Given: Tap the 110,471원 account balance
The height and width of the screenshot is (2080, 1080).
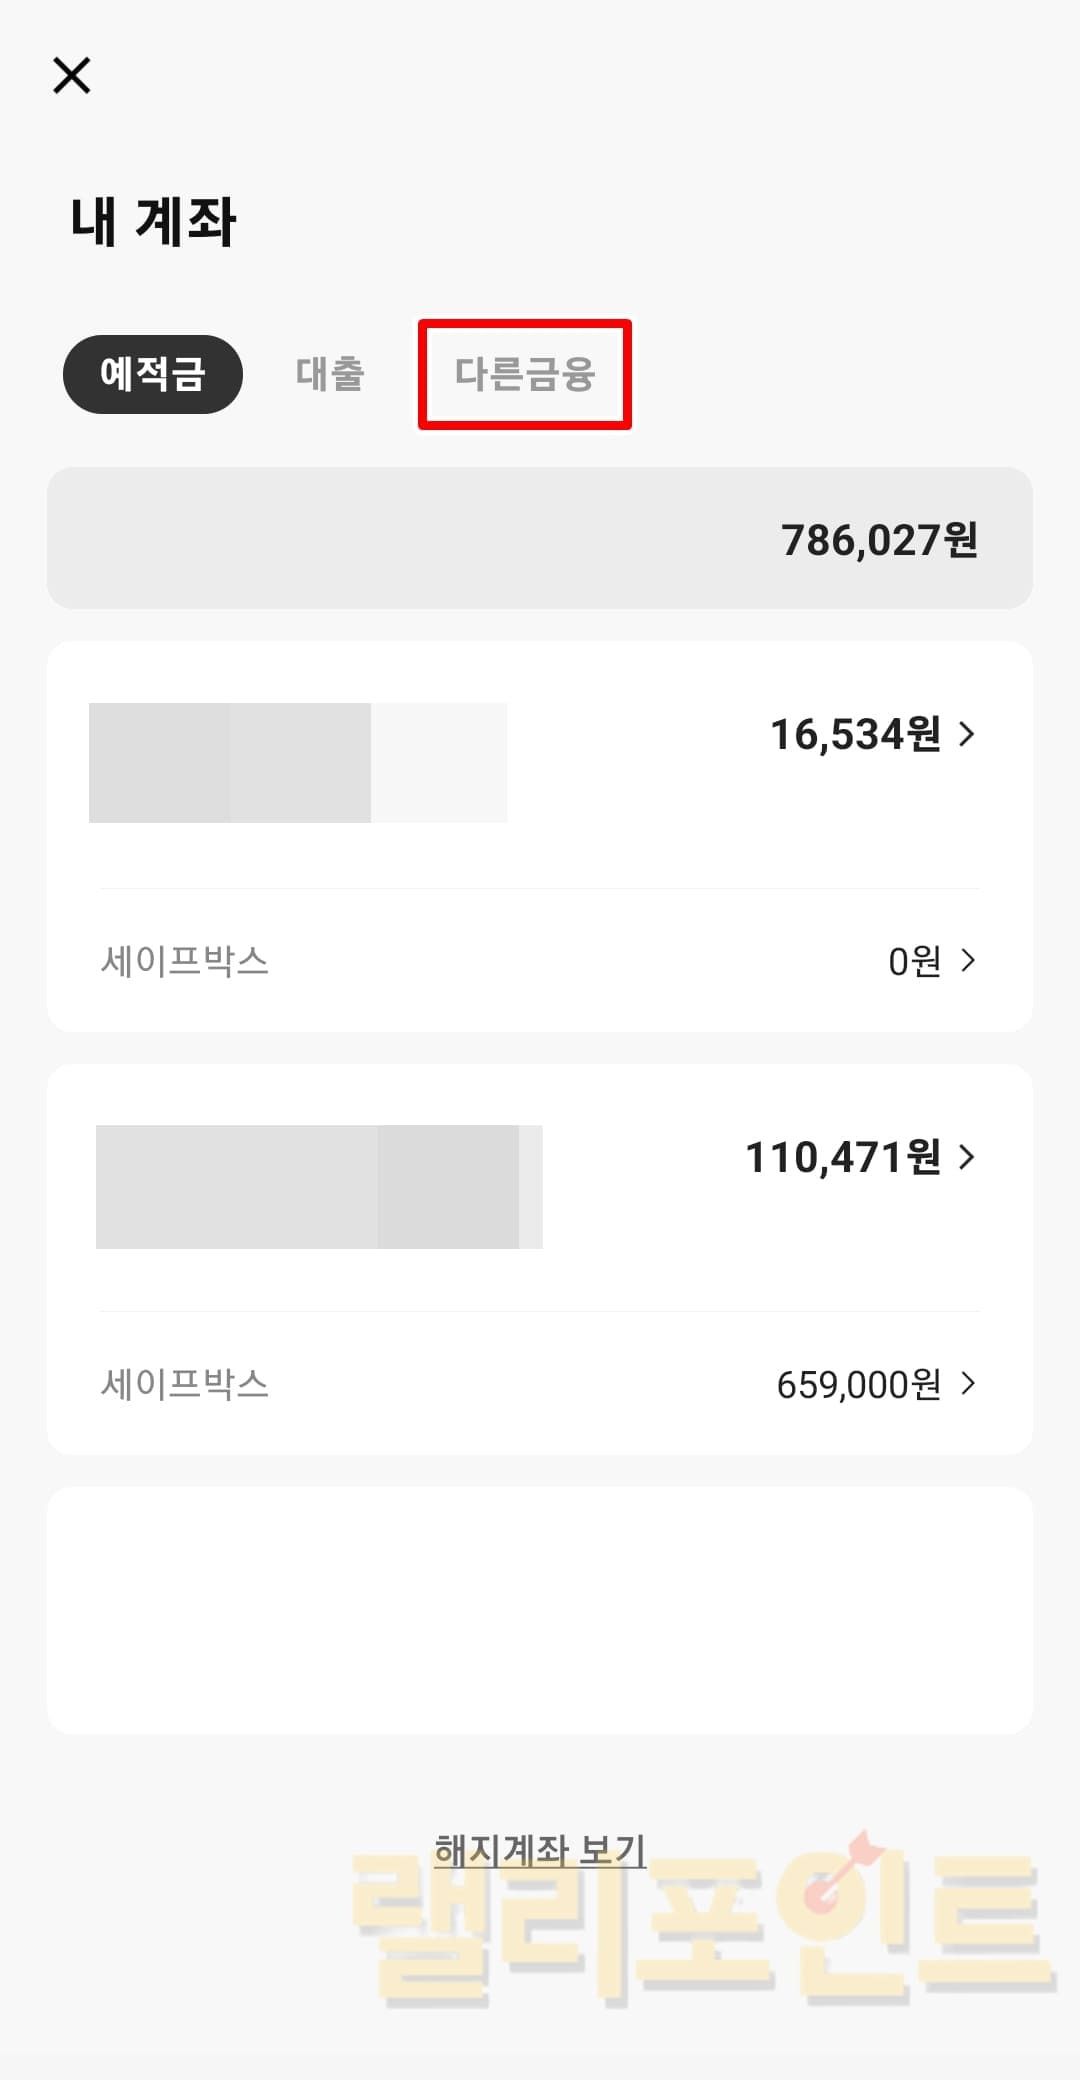Looking at the screenshot, I should click(x=843, y=1158).
